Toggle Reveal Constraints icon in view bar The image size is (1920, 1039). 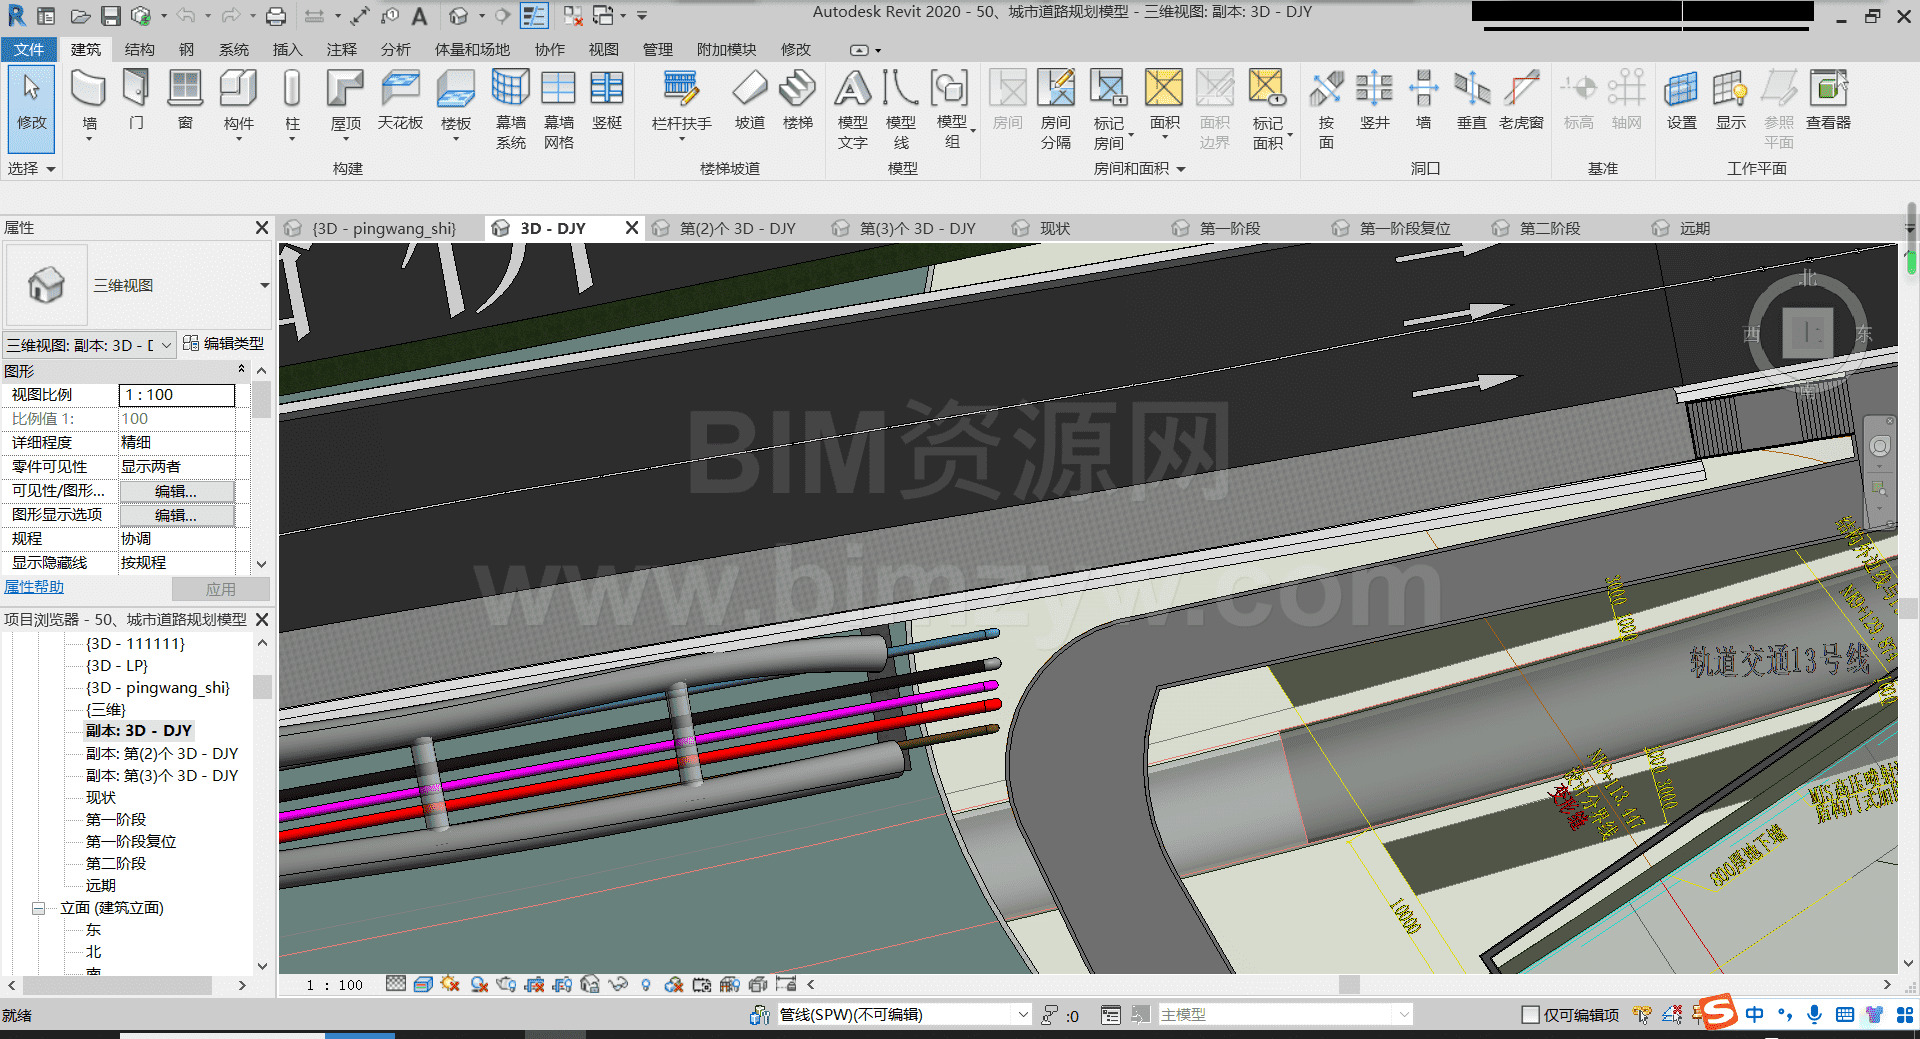click(786, 985)
